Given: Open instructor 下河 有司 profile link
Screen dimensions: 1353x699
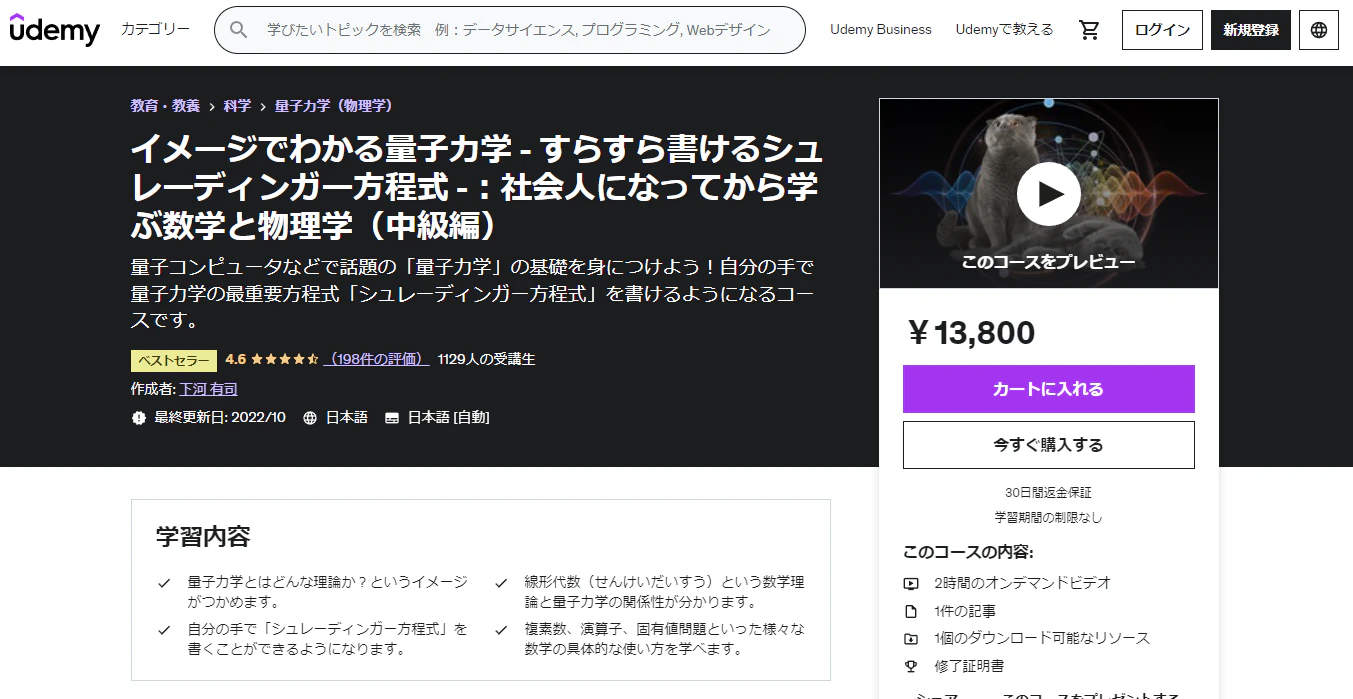Looking at the screenshot, I should [208, 389].
